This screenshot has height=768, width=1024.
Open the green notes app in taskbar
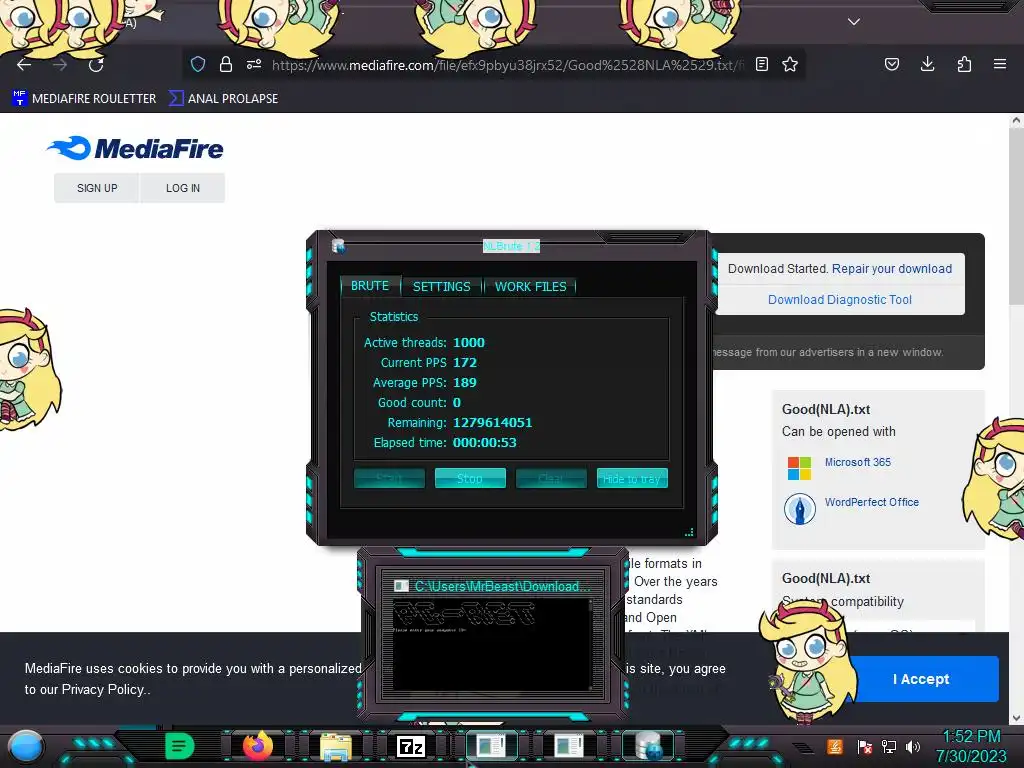[180, 746]
